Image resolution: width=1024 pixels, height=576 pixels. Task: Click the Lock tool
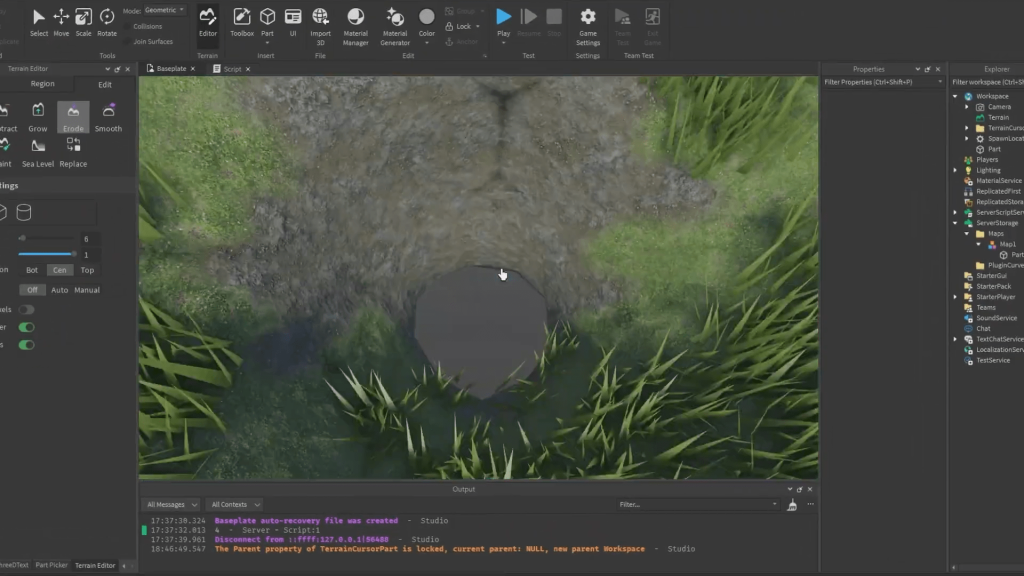pyautogui.click(x=462, y=26)
